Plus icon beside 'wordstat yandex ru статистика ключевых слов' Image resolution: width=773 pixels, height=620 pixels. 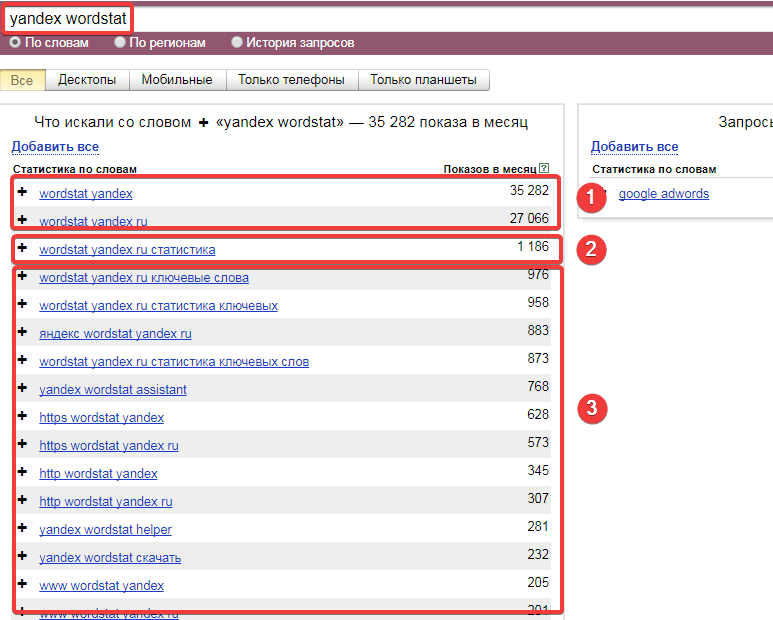(x=22, y=360)
